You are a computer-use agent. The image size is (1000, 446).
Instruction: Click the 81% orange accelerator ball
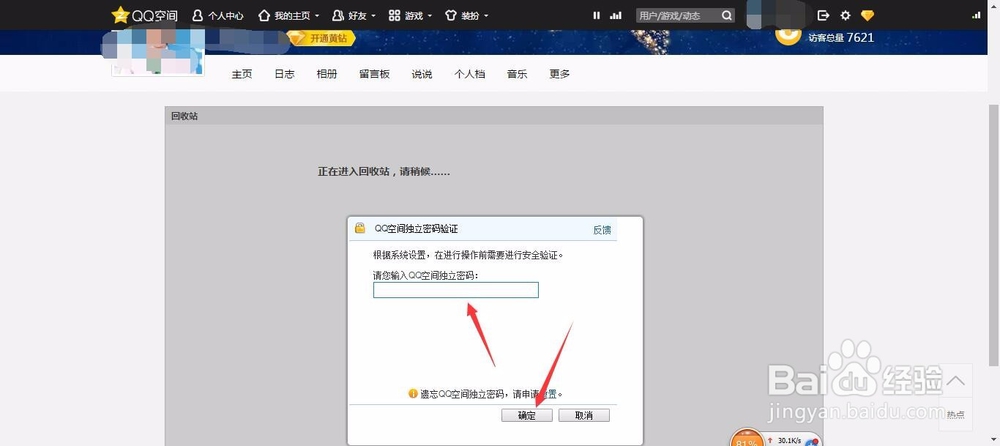[746, 440]
